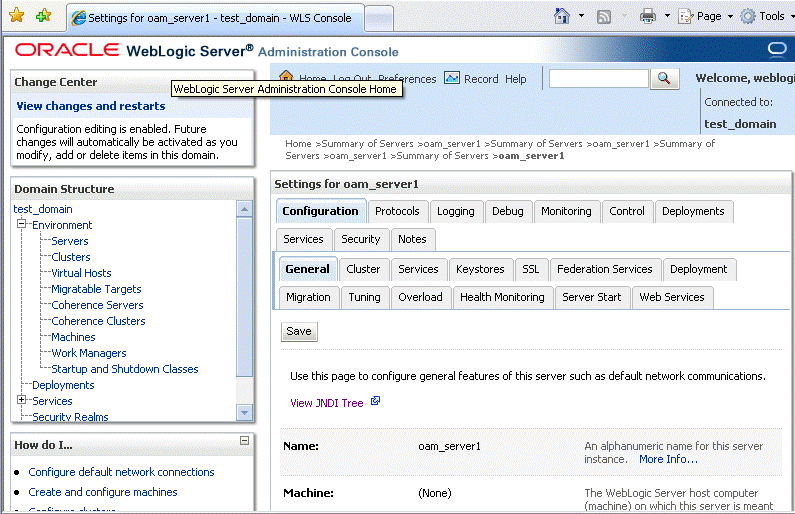795x514 pixels.
Task: Open the Keystores subtab
Action: 480,269
